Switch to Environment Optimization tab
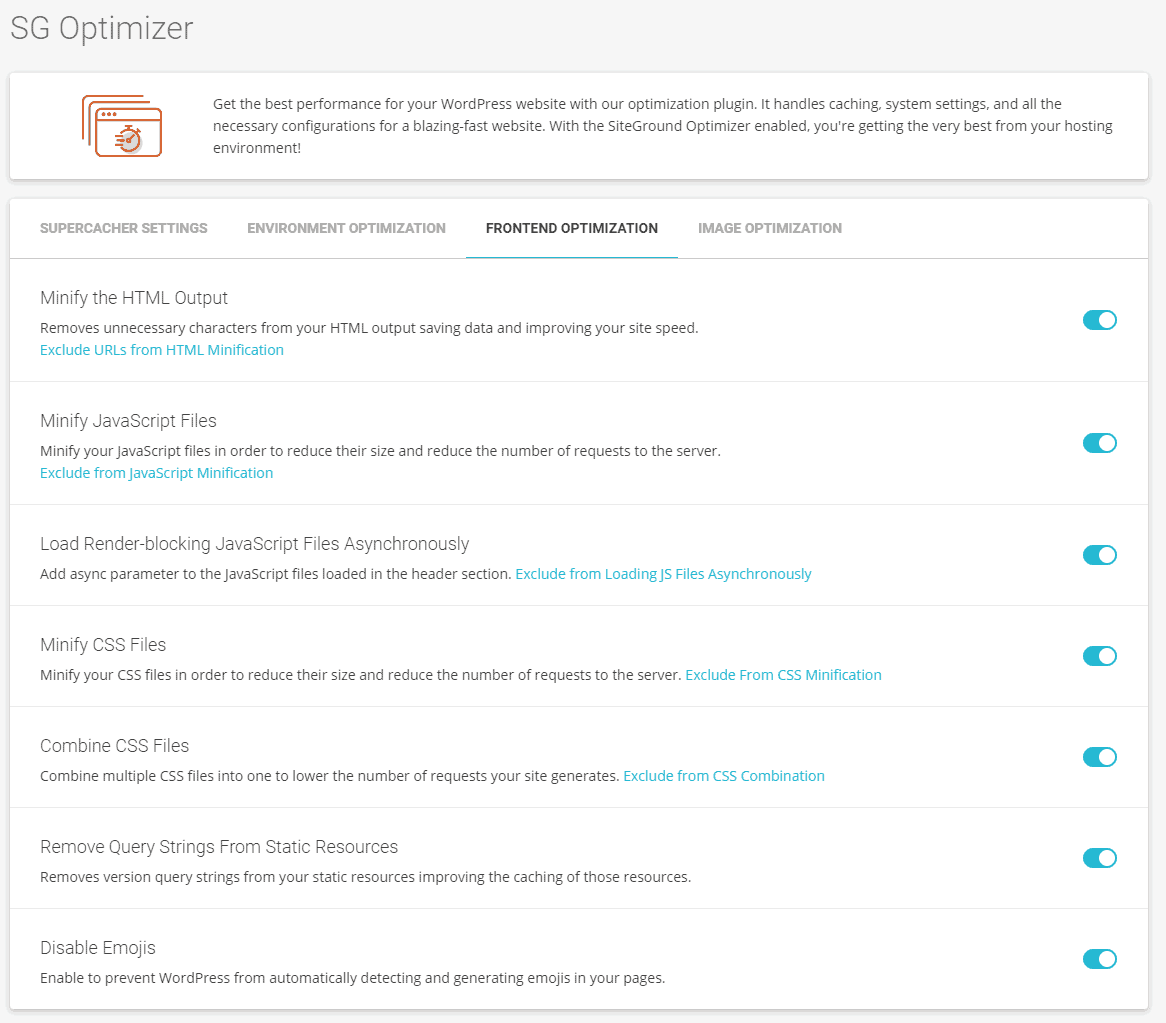This screenshot has height=1023, width=1166. [347, 228]
